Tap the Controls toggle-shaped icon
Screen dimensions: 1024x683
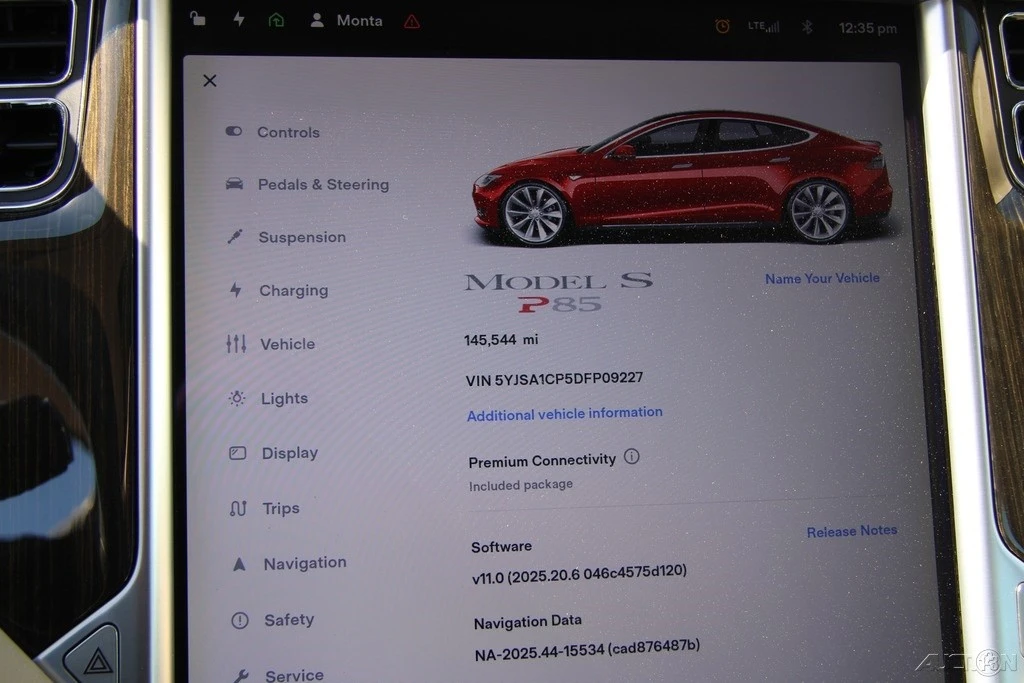[234, 131]
